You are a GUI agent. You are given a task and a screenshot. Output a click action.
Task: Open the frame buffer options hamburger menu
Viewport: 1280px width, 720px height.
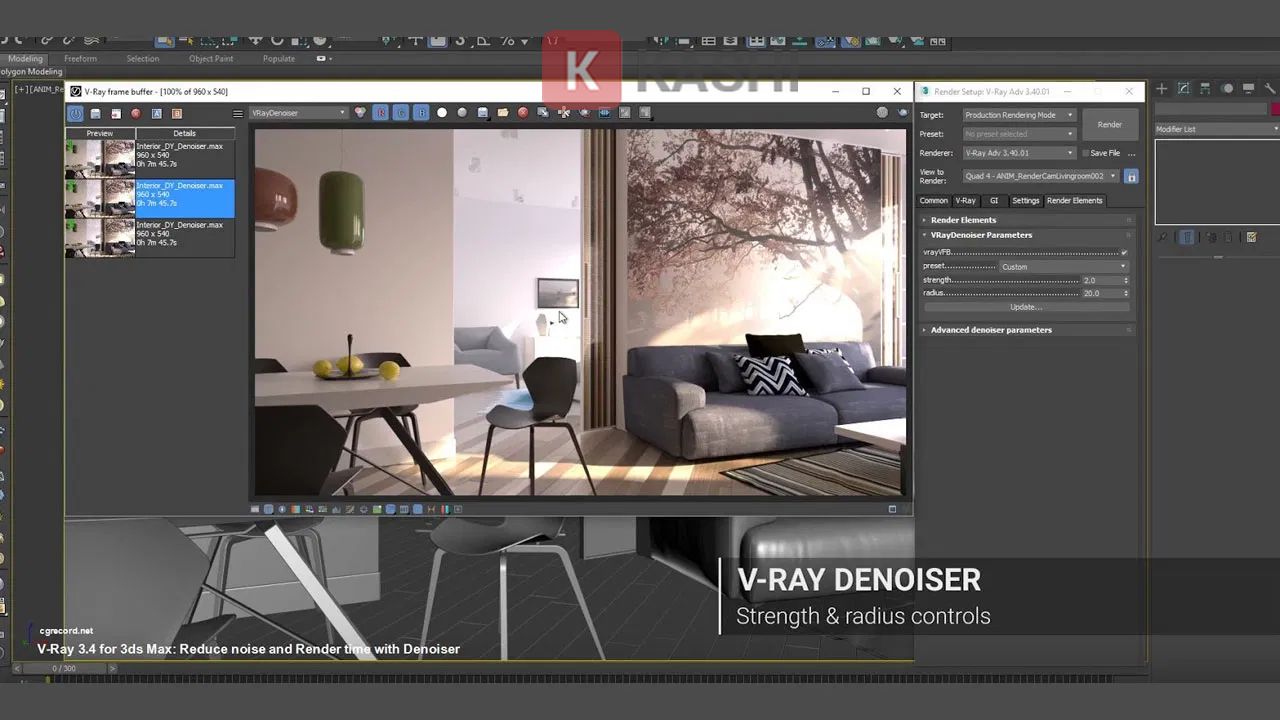point(238,112)
